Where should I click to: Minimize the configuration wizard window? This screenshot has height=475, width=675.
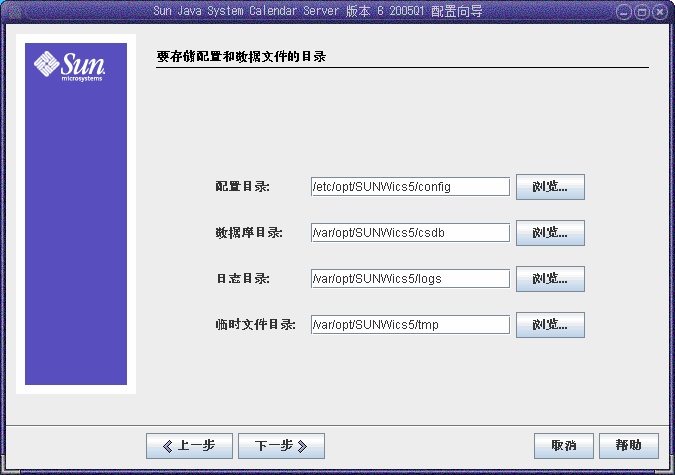(624, 12)
